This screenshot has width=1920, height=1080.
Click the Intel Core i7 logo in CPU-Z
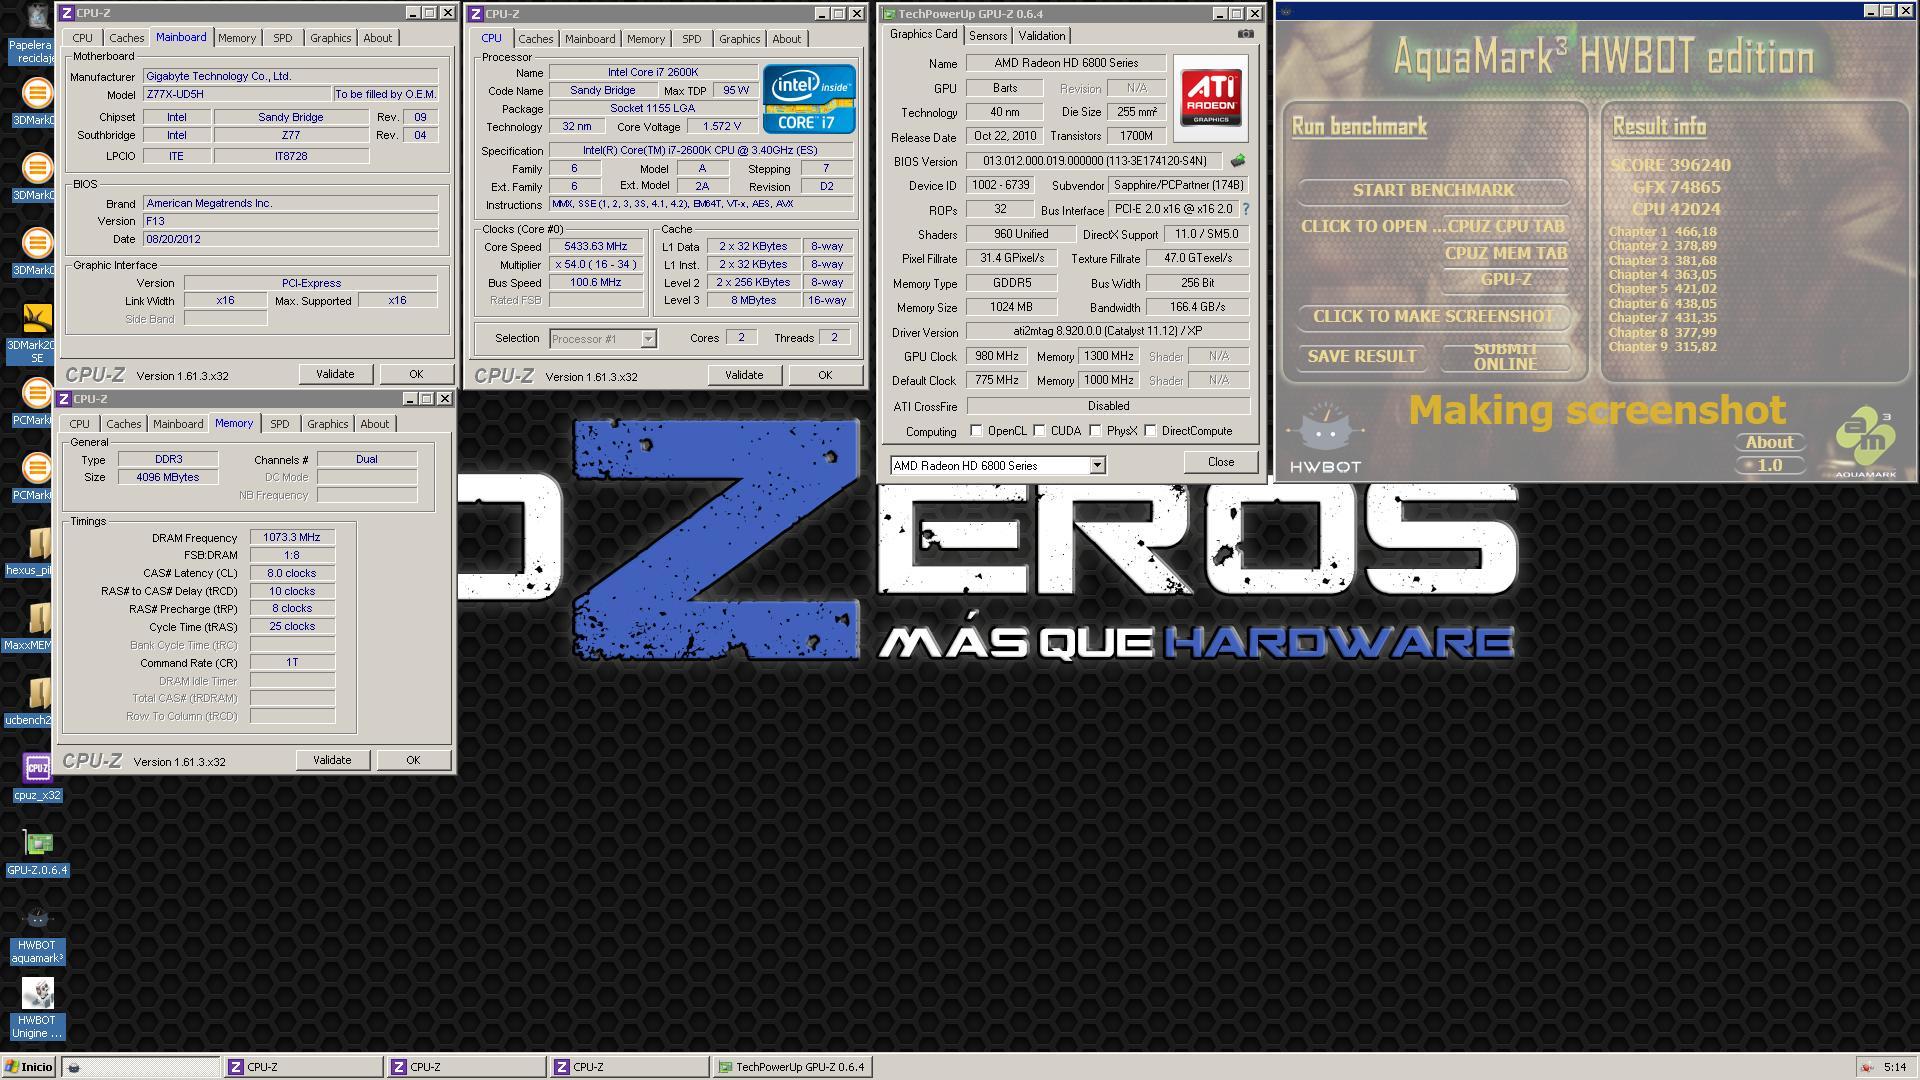(x=809, y=98)
